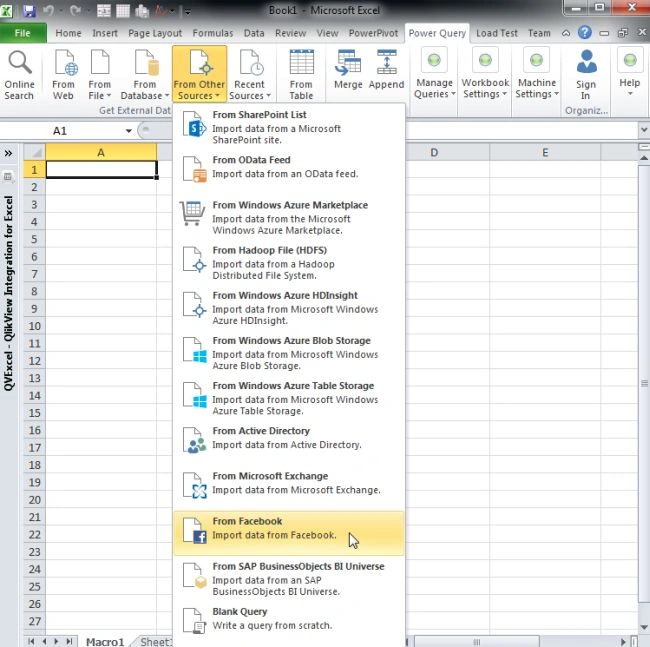The height and width of the screenshot is (647, 650).
Task: Select the Merge queries icon
Action: [348, 63]
